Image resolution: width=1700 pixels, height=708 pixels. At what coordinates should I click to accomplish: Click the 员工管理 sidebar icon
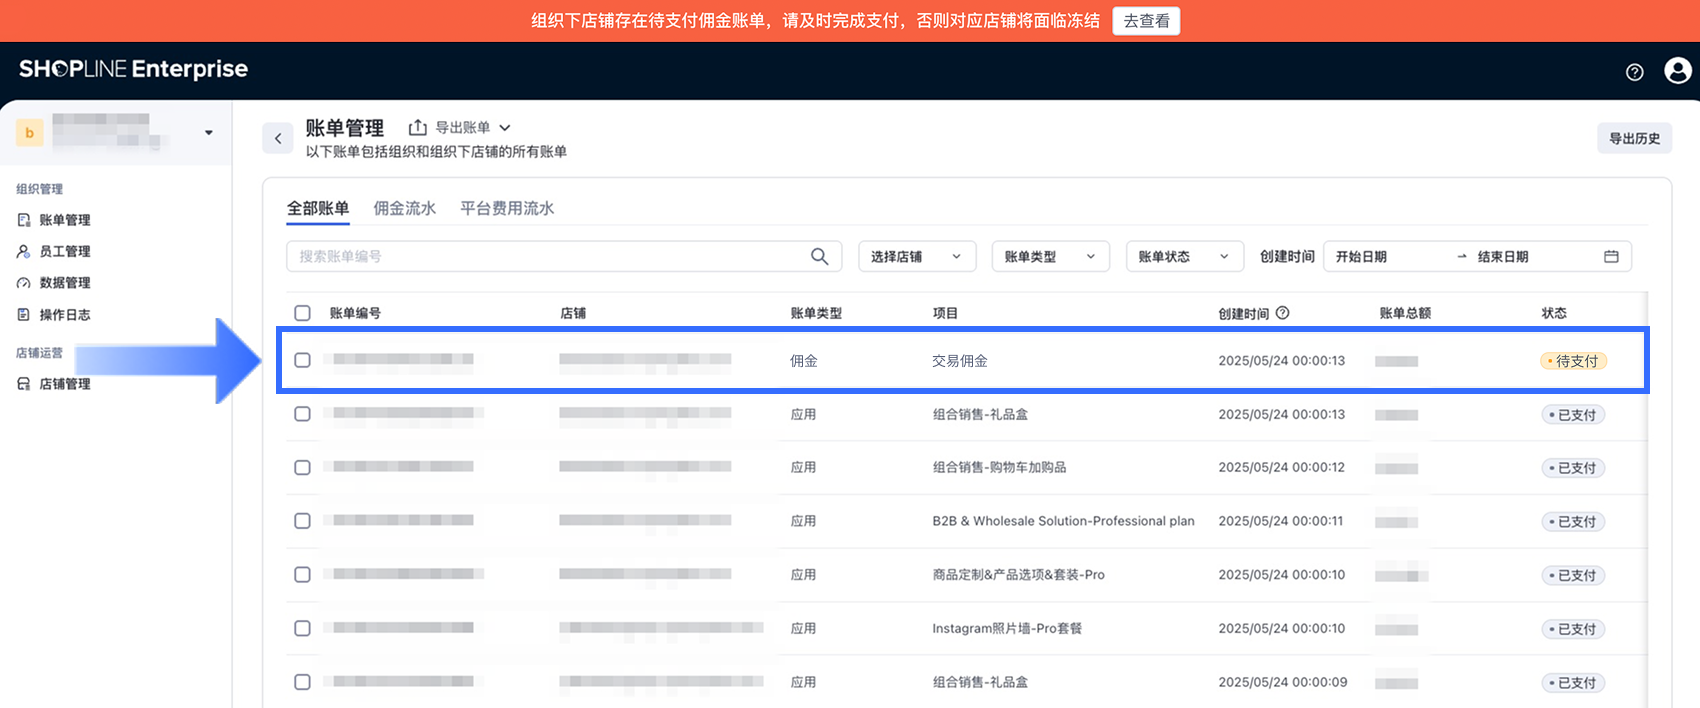click(x=23, y=251)
